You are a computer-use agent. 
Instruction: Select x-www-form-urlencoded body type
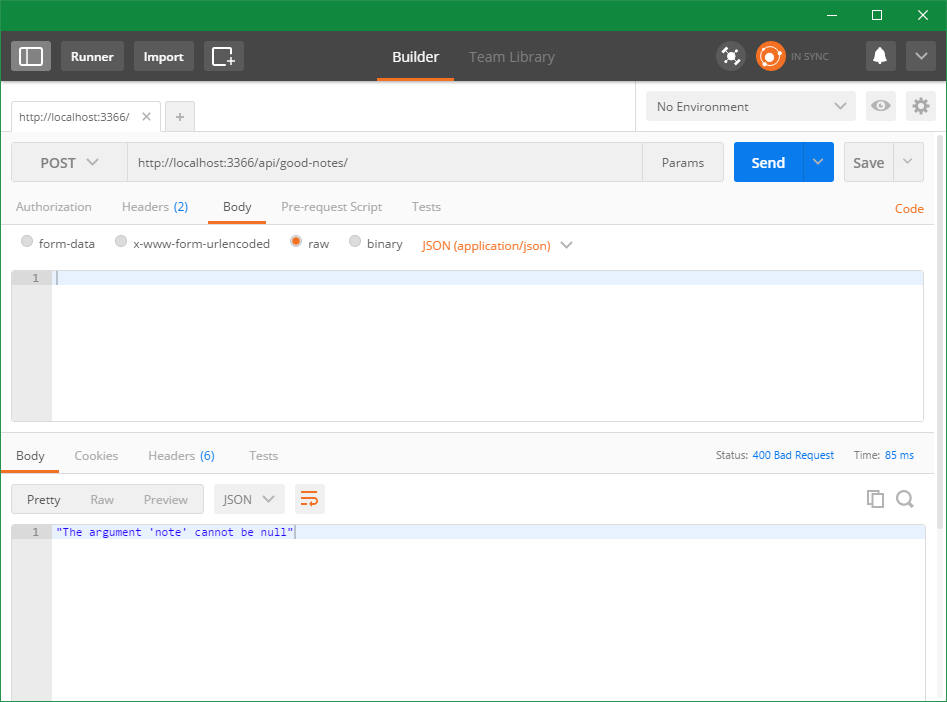click(x=121, y=242)
